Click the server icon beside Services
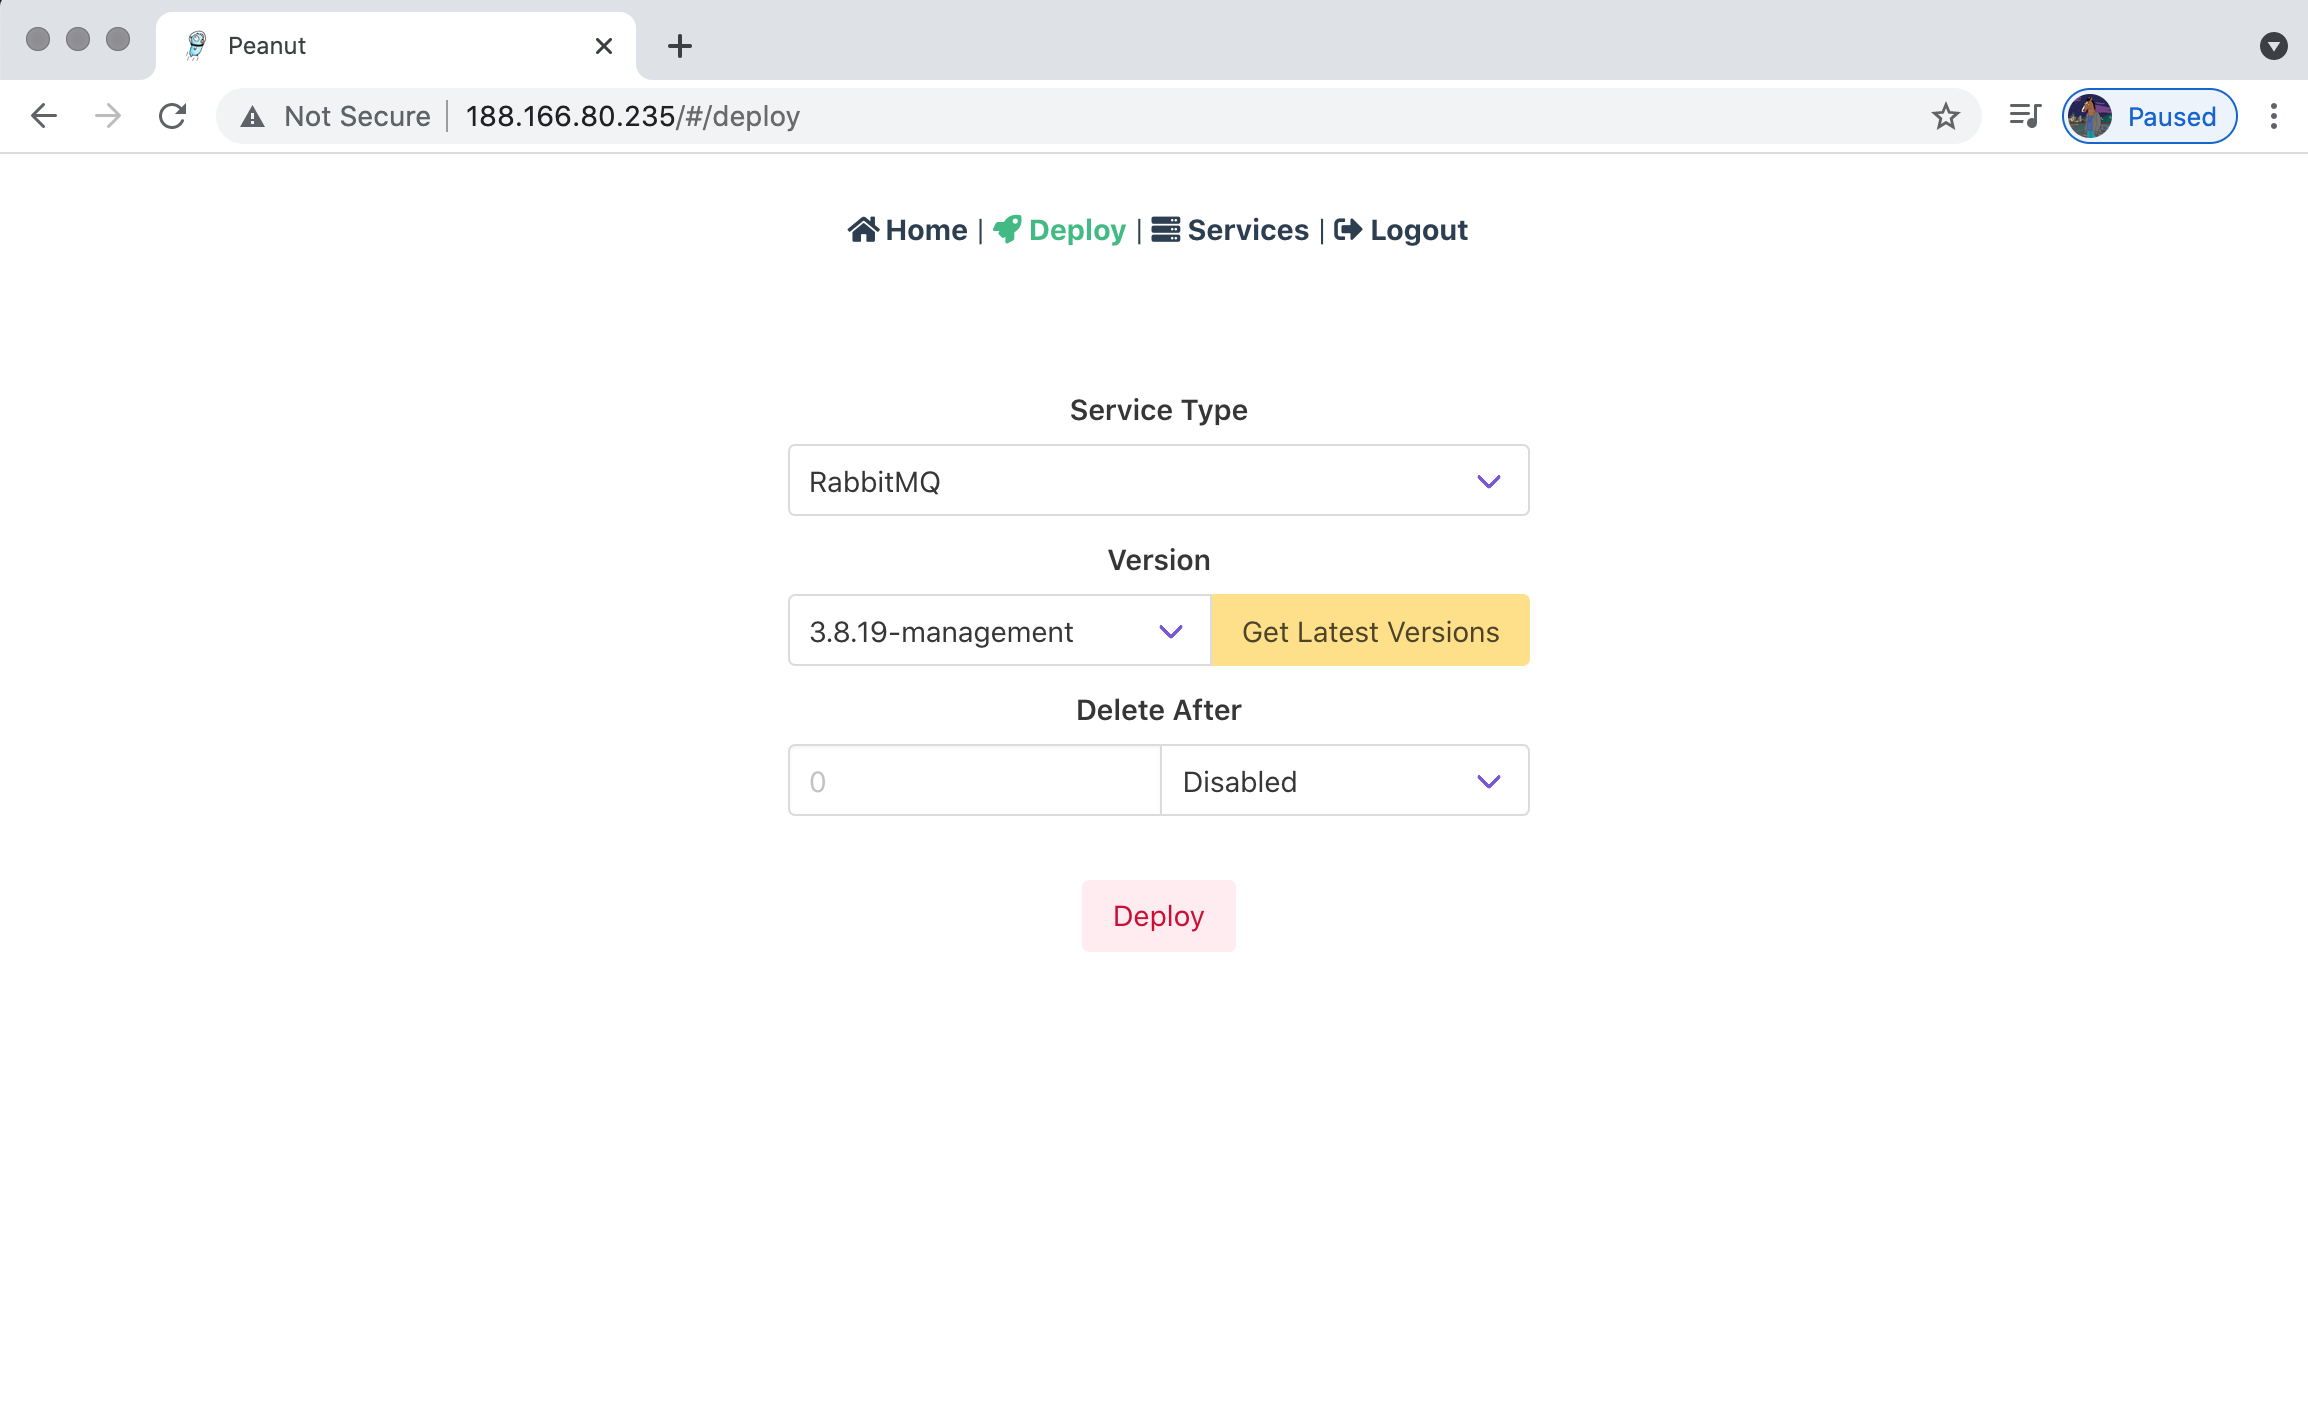Viewport: 2308px width, 1422px height. click(x=1166, y=230)
